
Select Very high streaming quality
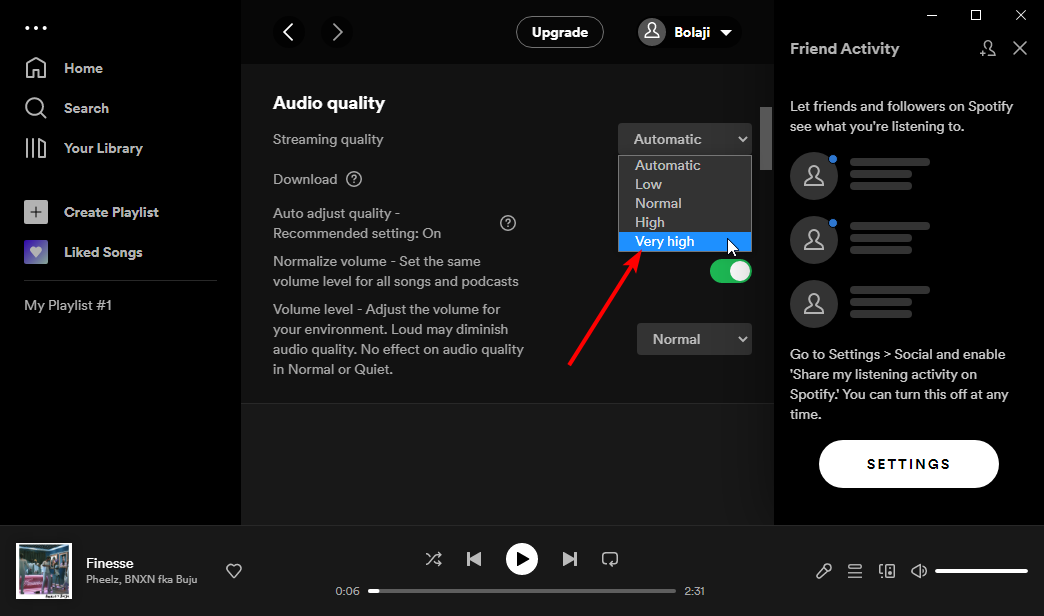click(x=685, y=242)
